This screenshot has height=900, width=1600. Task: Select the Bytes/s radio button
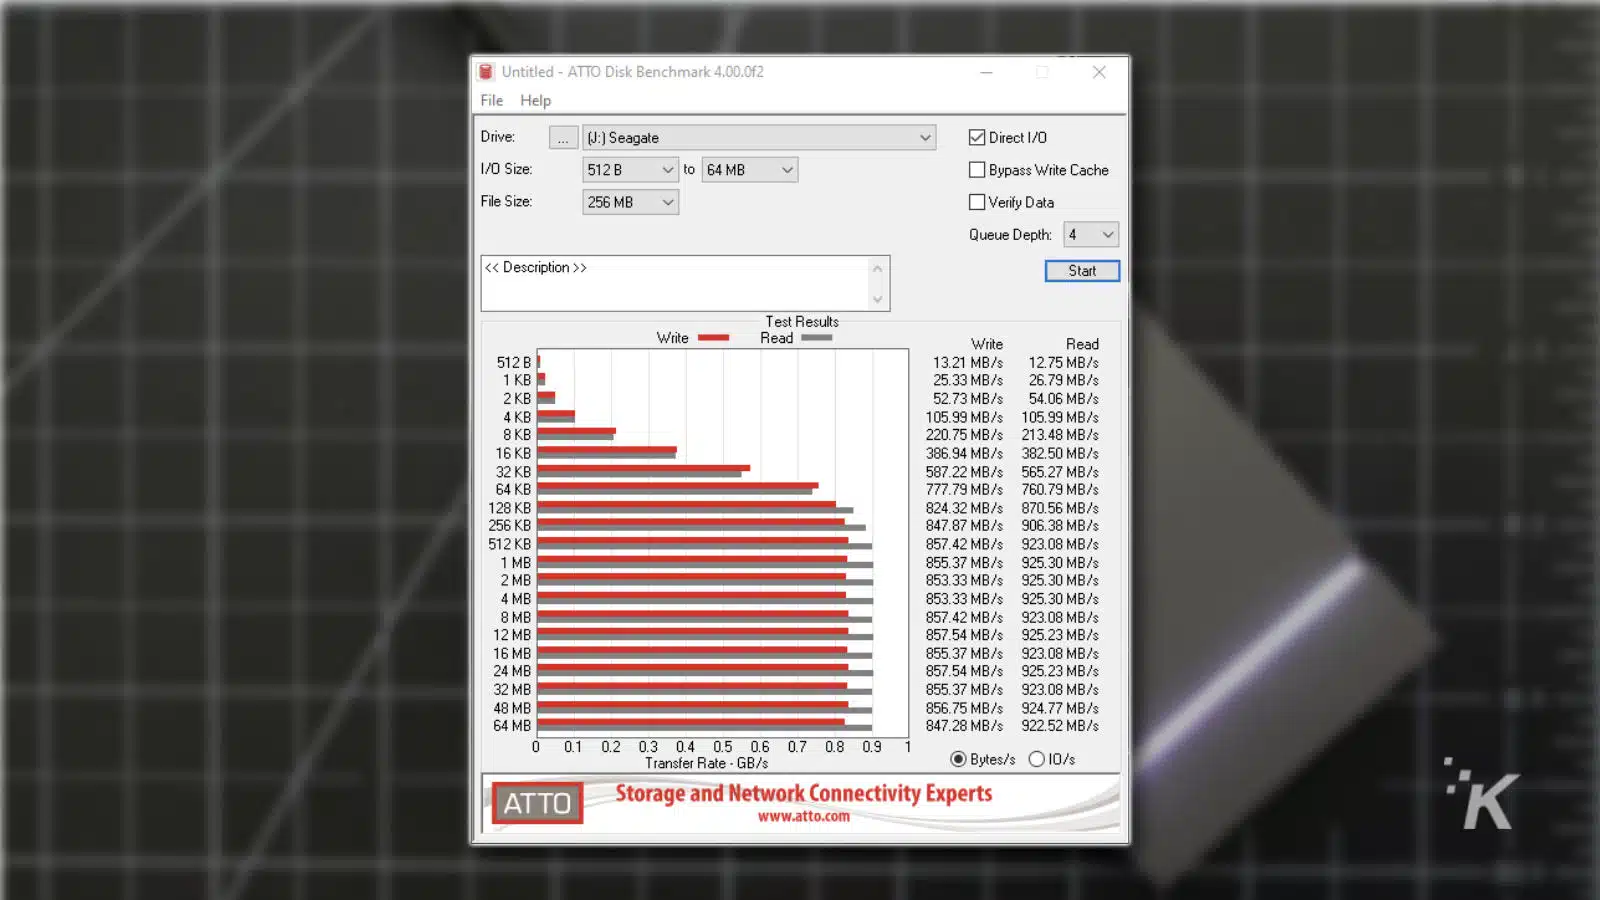[x=958, y=759]
